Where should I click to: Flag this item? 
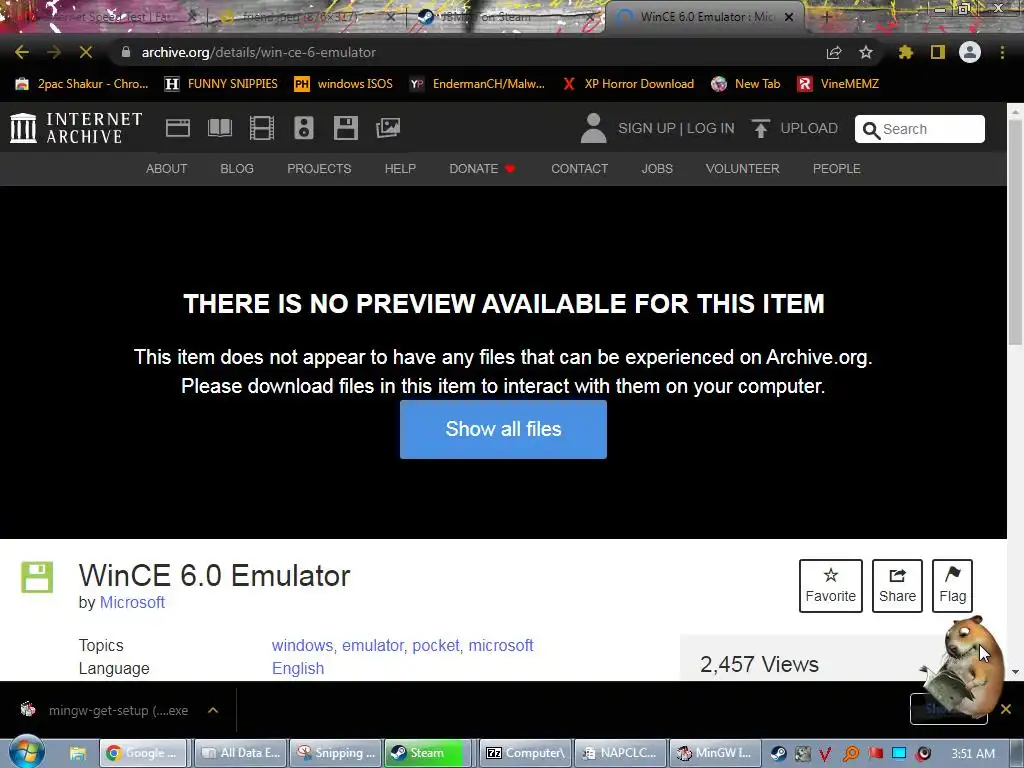(x=952, y=586)
